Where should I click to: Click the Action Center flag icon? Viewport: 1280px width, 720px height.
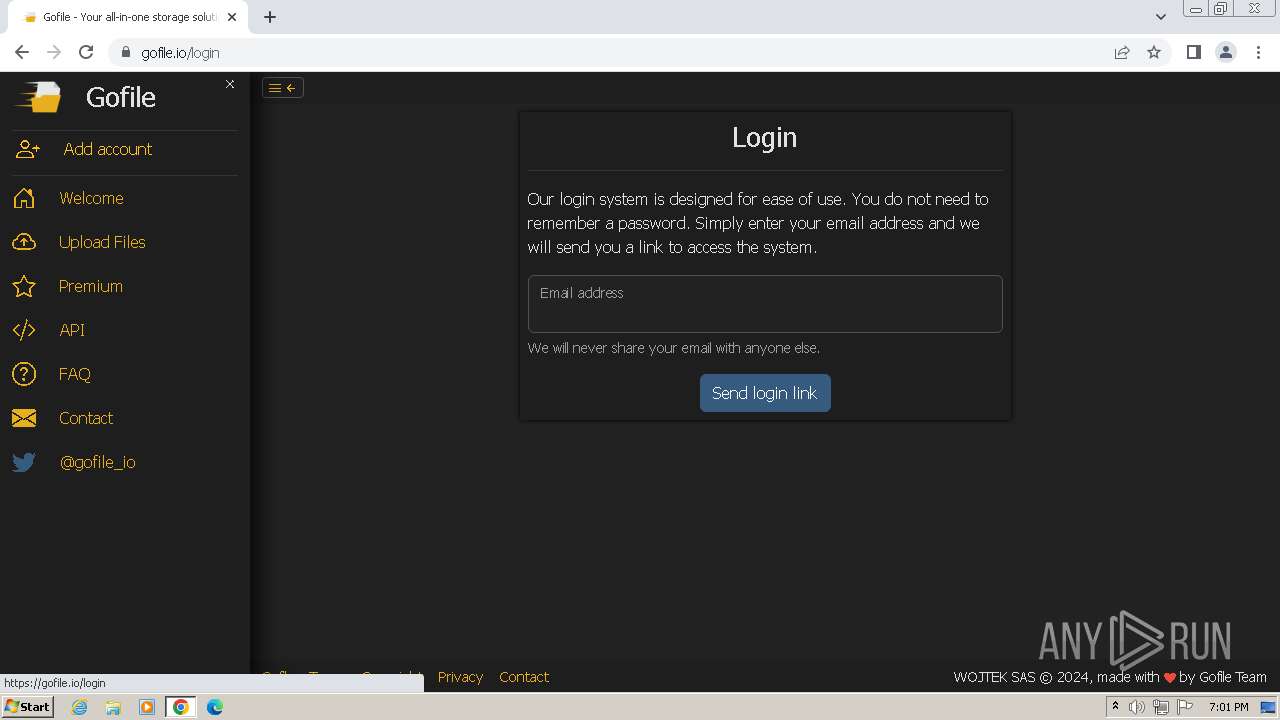1185,707
